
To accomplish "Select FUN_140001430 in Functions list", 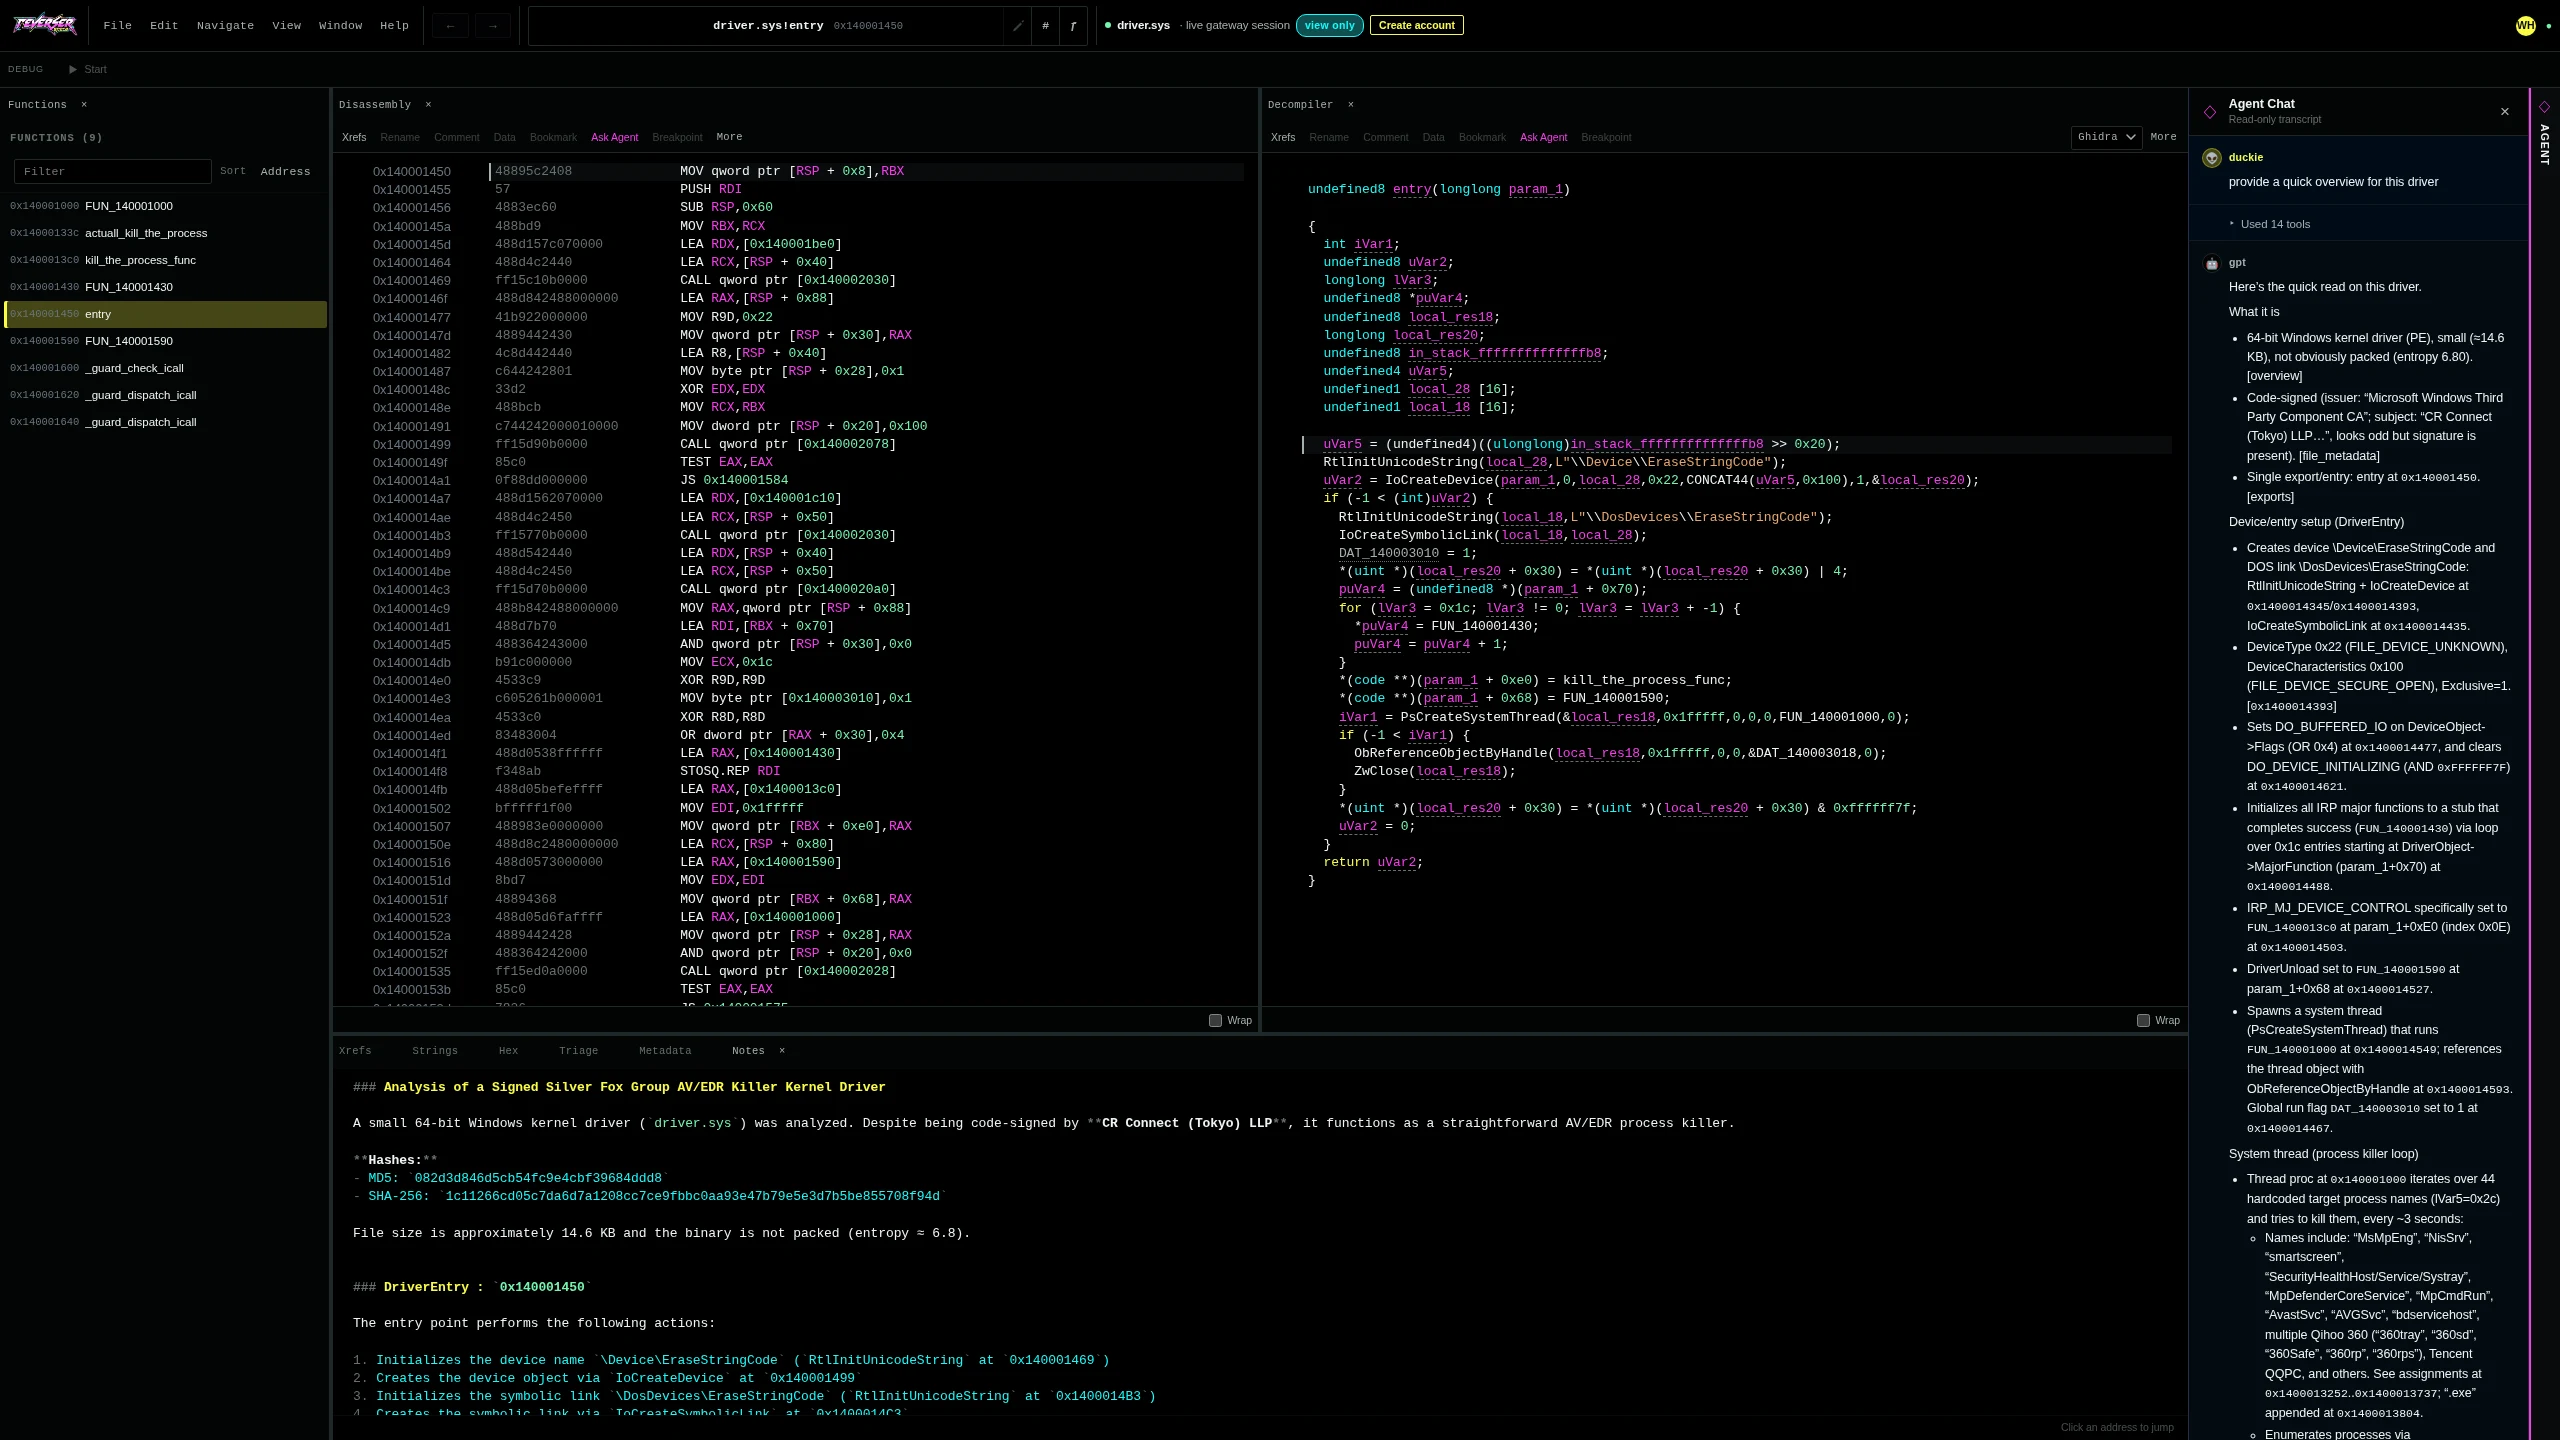I will point(165,287).
